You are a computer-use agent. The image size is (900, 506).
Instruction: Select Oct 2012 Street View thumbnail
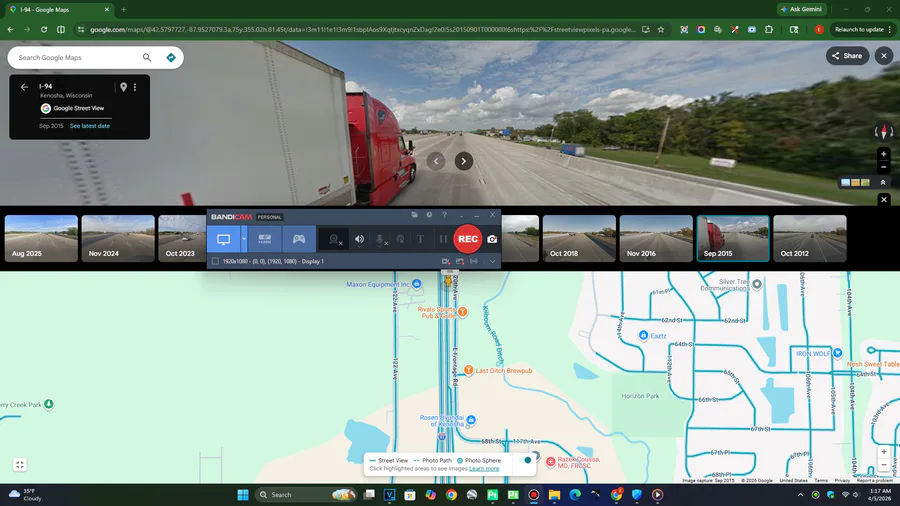(810, 239)
